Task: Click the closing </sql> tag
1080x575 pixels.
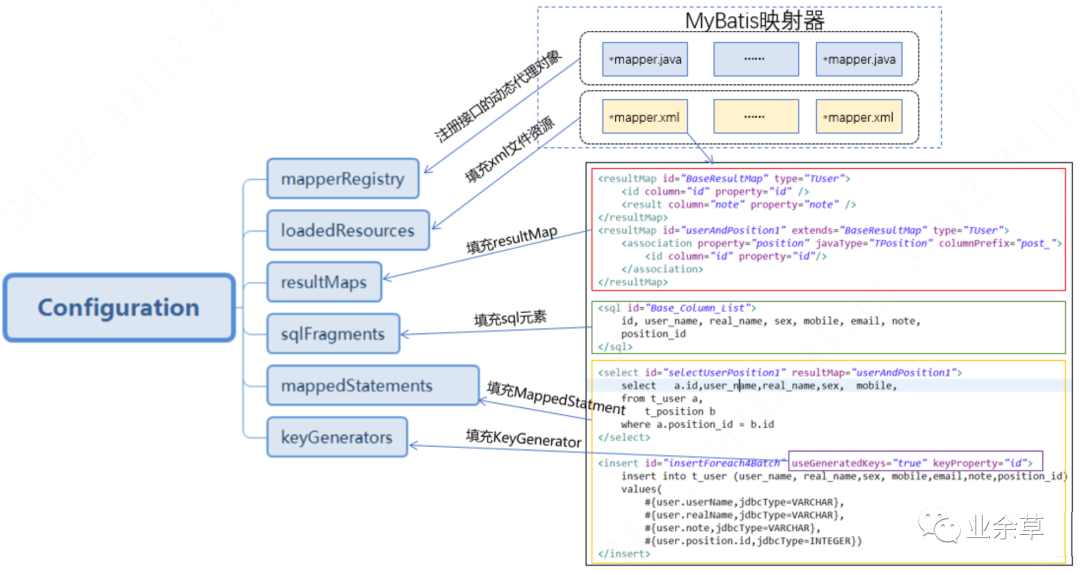Action: click(615, 346)
